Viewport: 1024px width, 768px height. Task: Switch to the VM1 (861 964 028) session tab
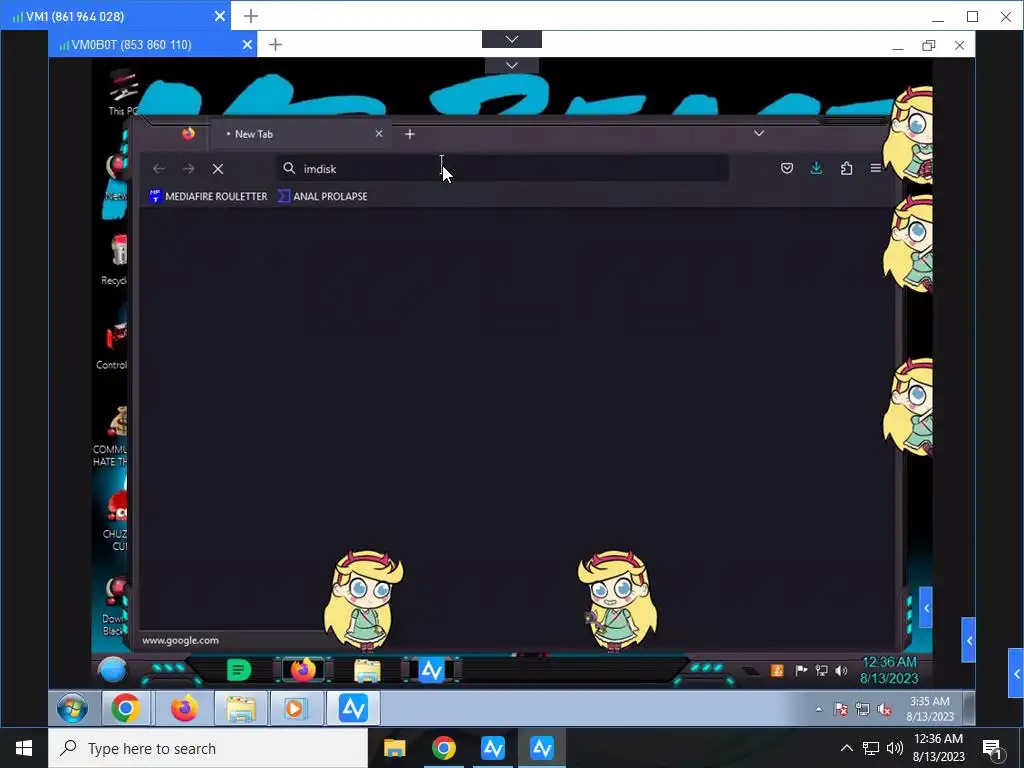[114, 16]
